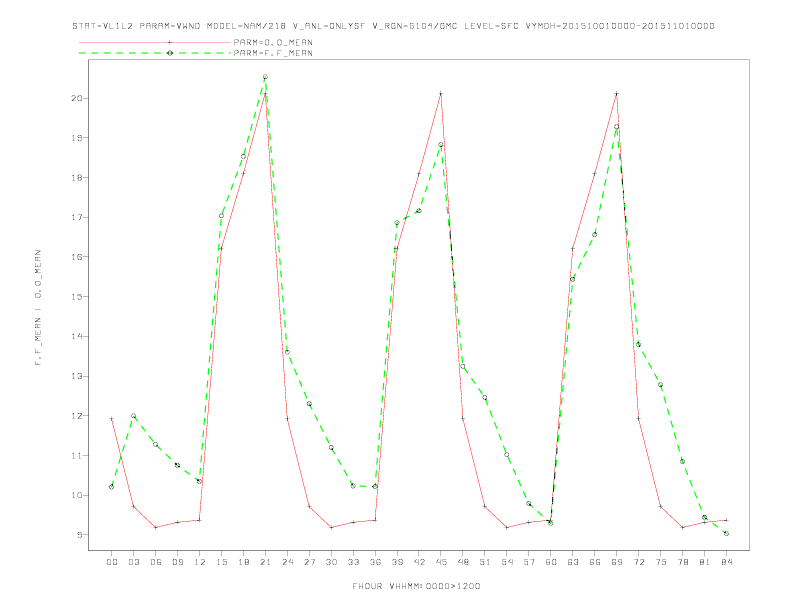Click the FHOUR VHHMM:0000>1200 axis title

416,586
